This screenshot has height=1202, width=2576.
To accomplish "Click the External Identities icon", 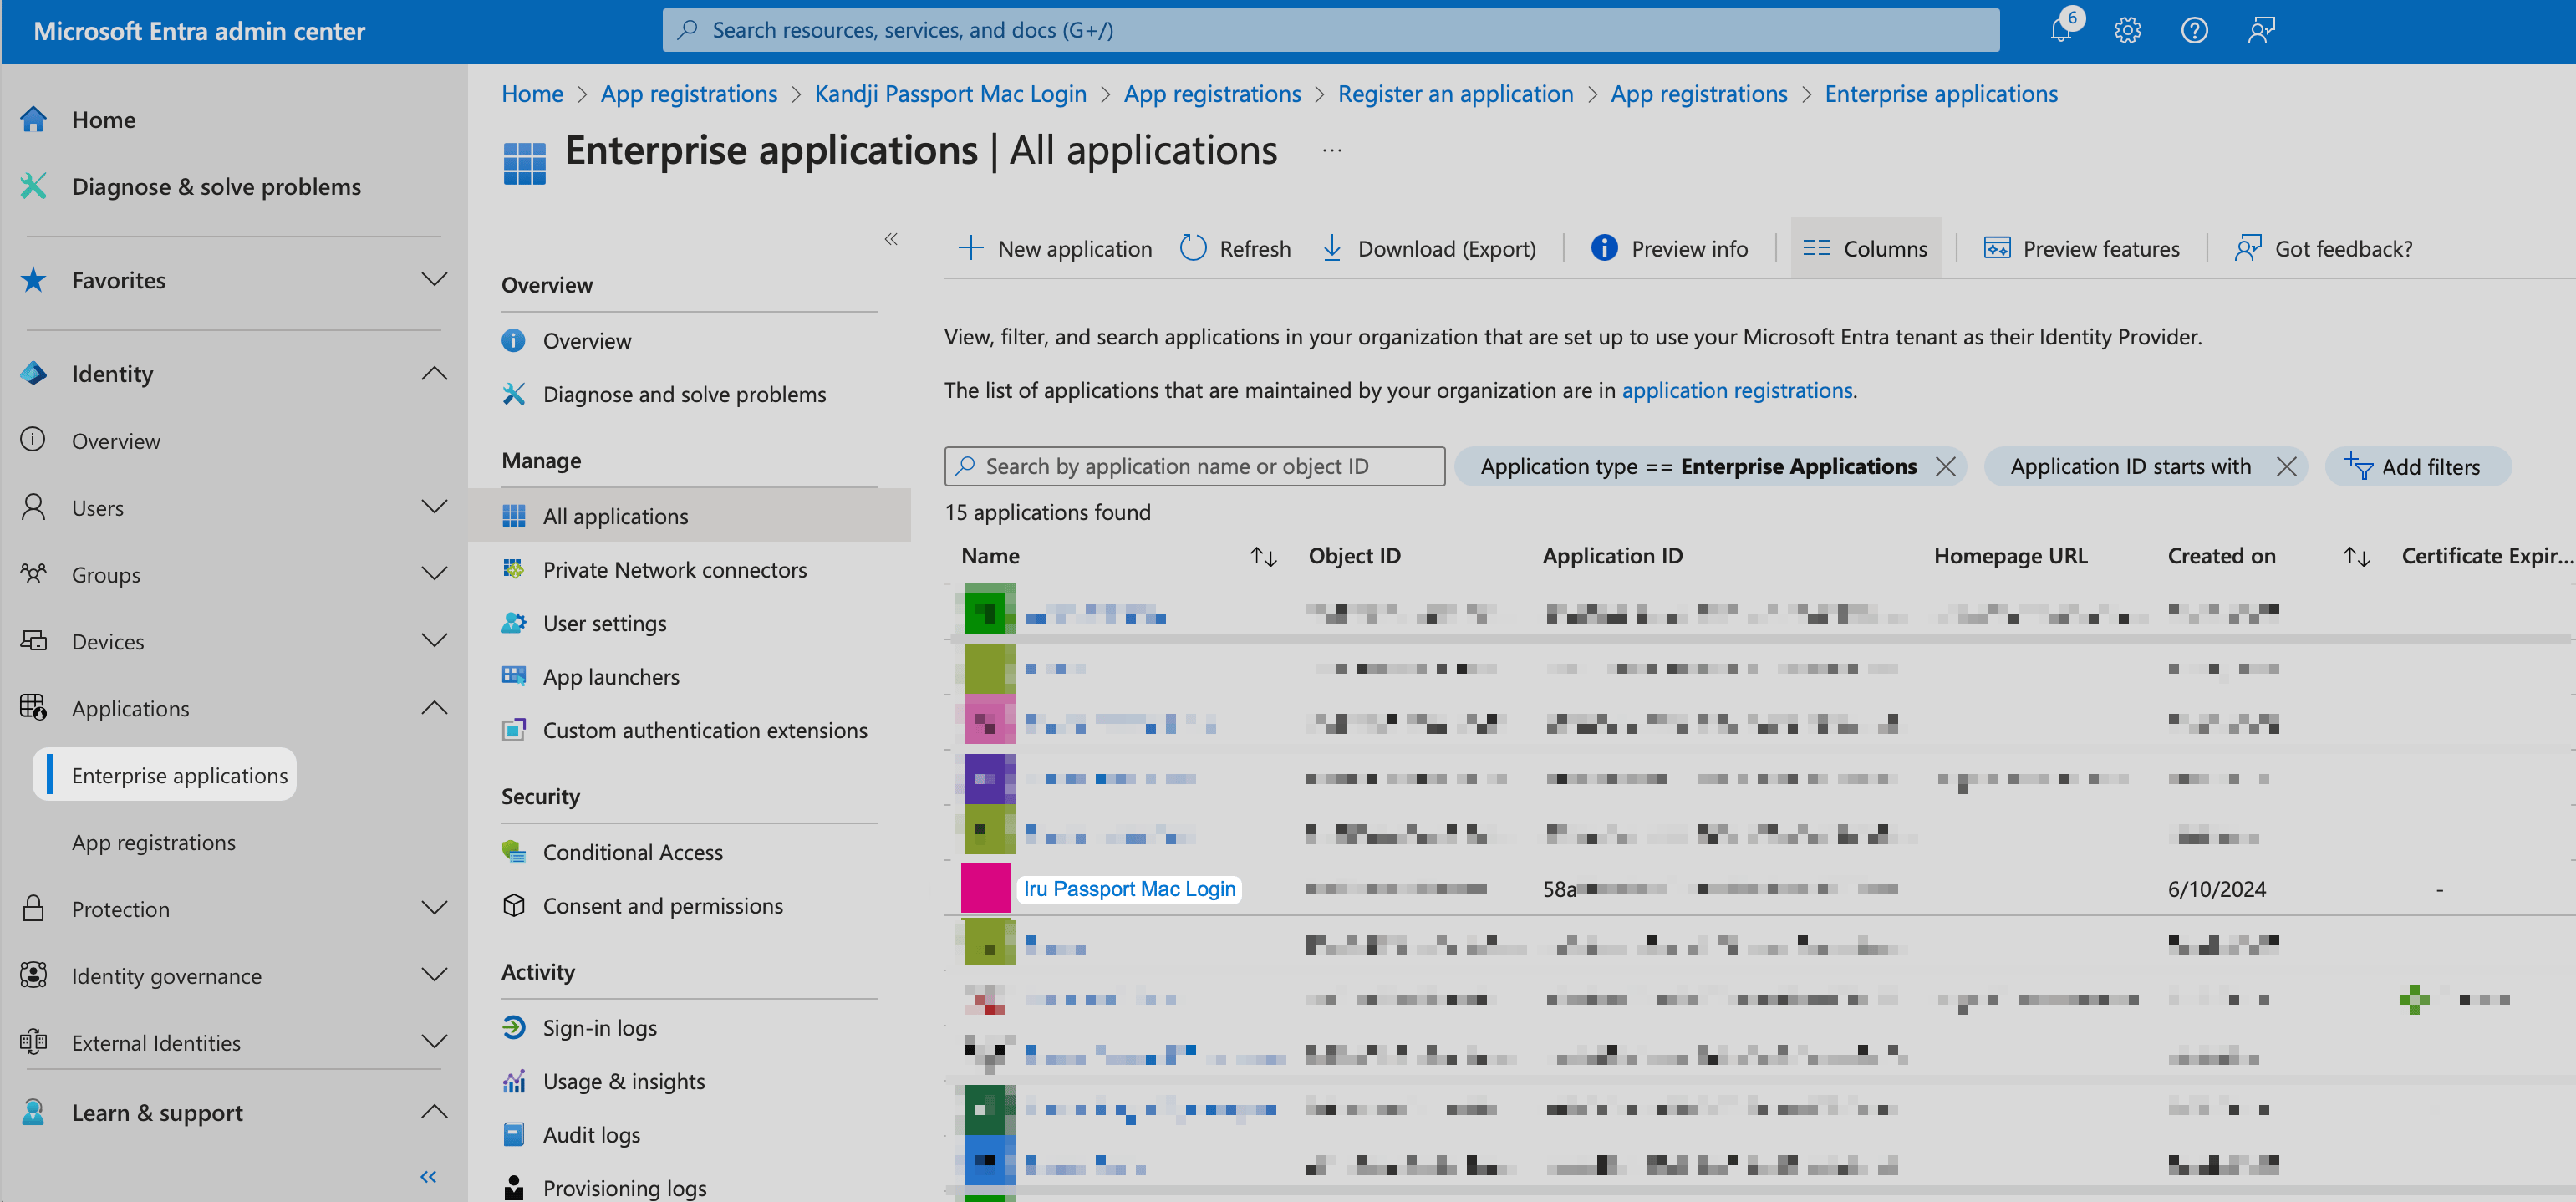I will (34, 1042).
